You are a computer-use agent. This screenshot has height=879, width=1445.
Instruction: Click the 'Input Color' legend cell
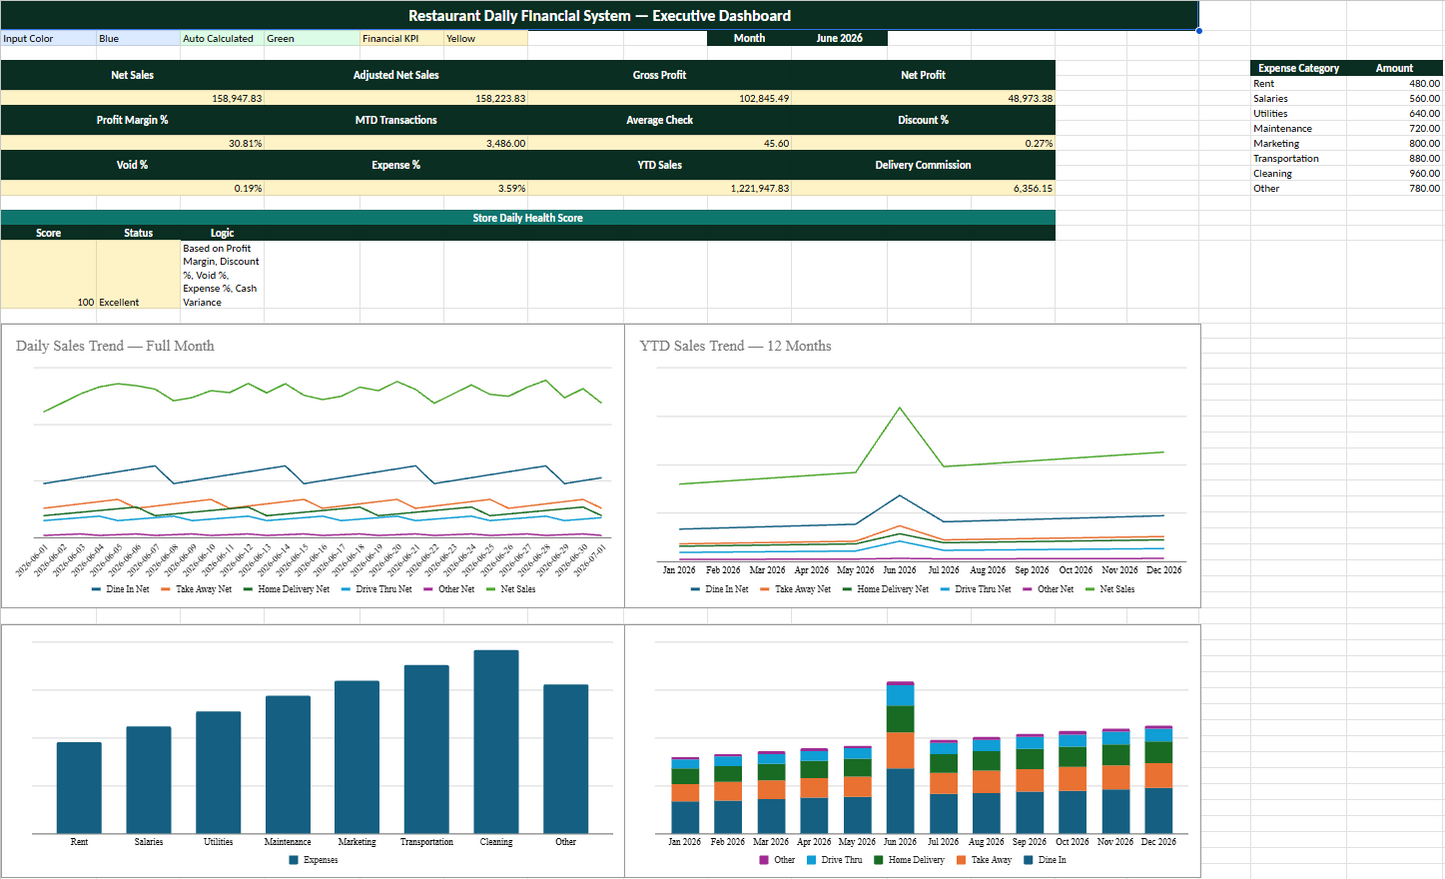click(x=48, y=39)
